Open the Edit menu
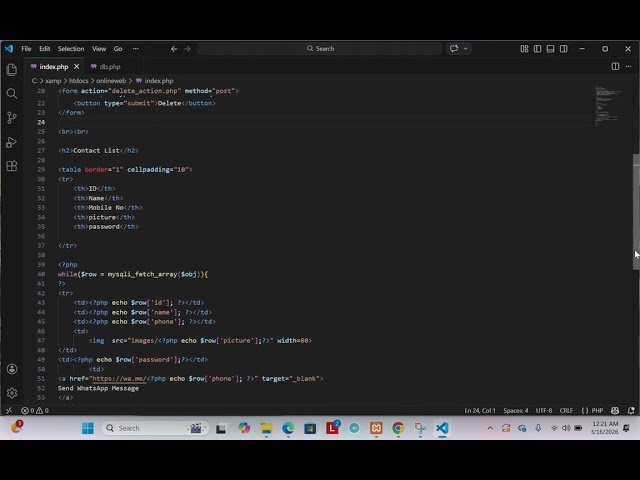 point(44,49)
